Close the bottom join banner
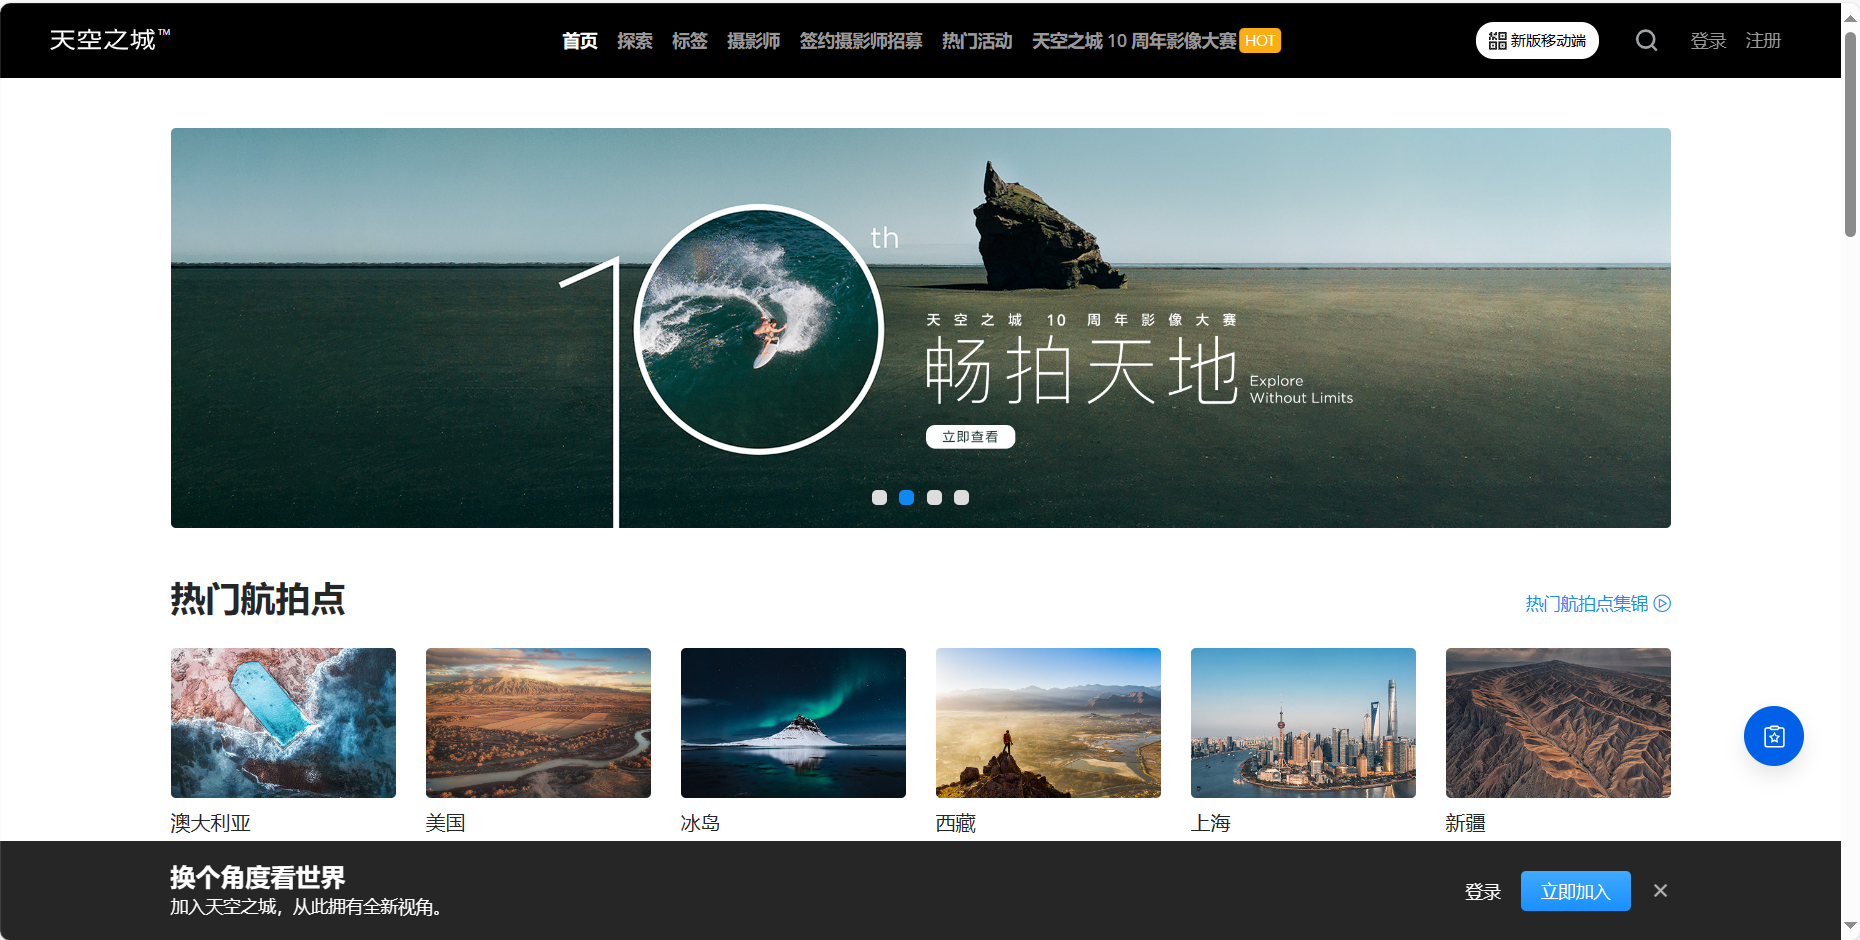This screenshot has width=1860, height=940. coord(1660,891)
